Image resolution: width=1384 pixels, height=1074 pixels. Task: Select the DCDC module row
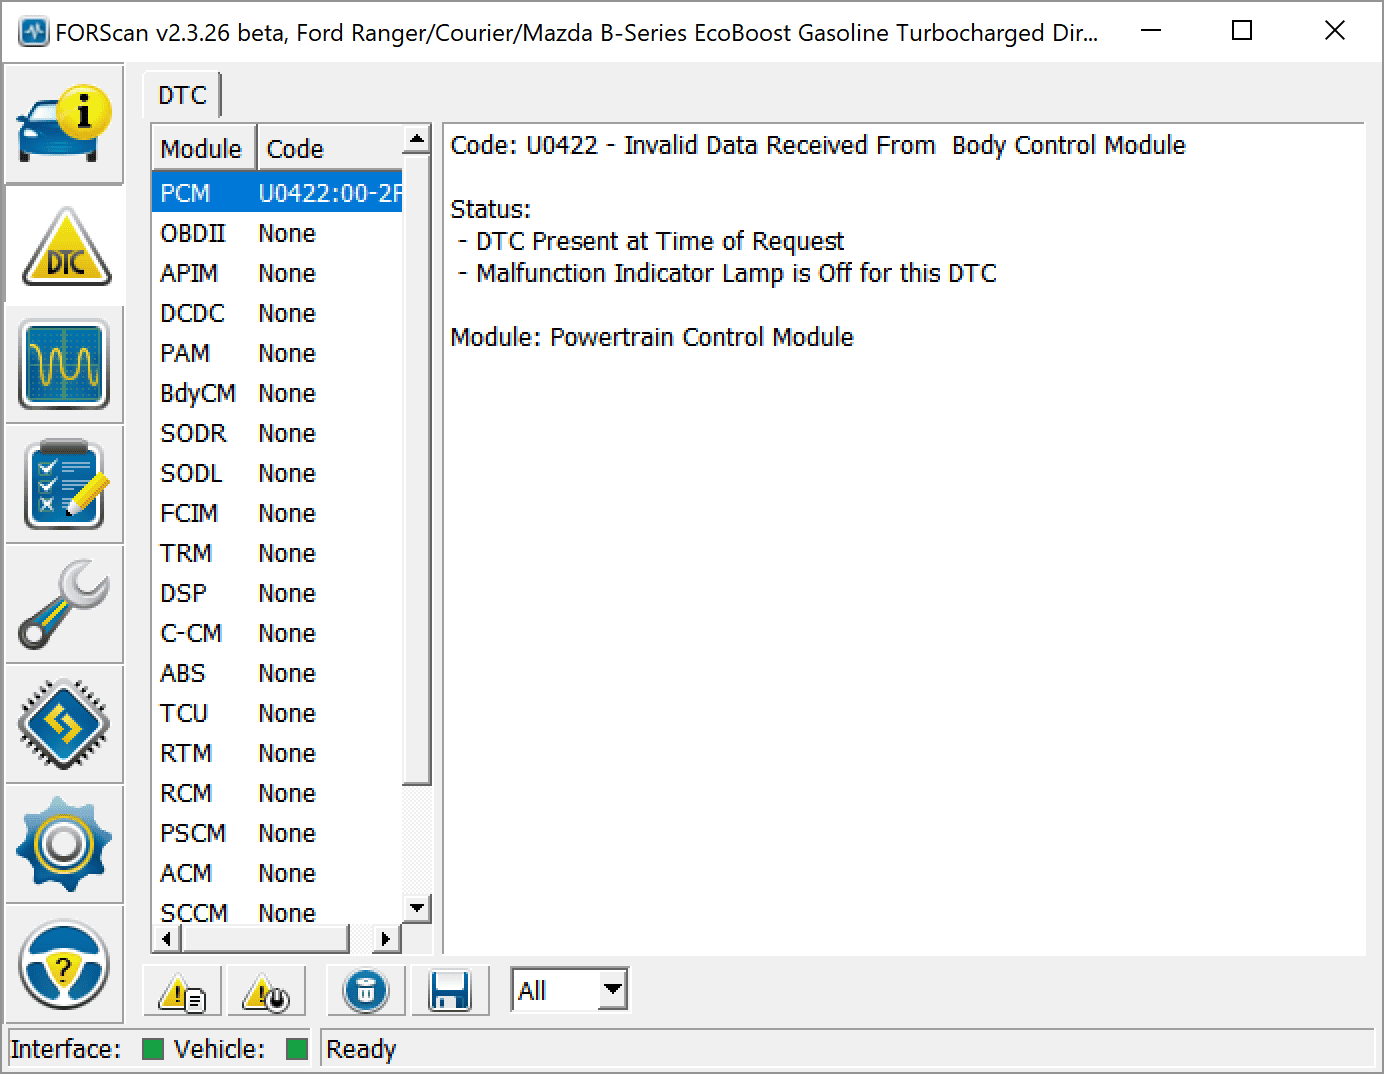click(x=277, y=313)
